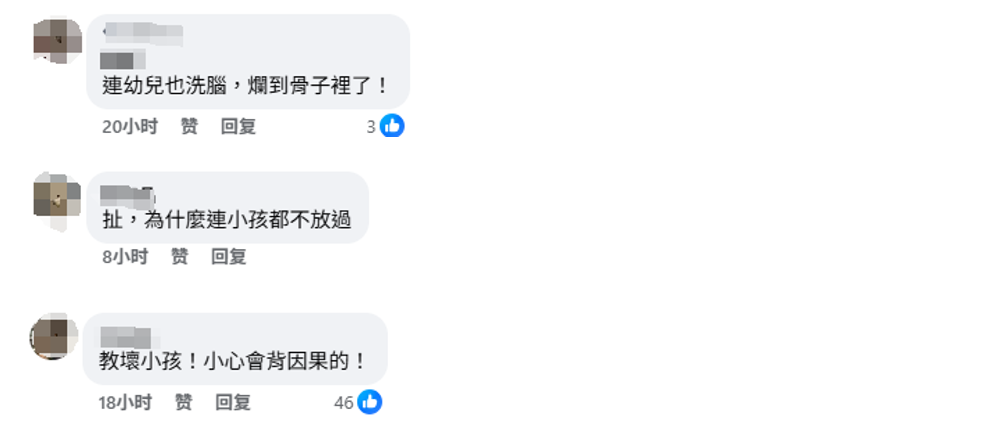Image resolution: width=982 pixels, height=444 pixels.
Task: Like the comment posted 20小时 ago
Action: tap(189, 126)
